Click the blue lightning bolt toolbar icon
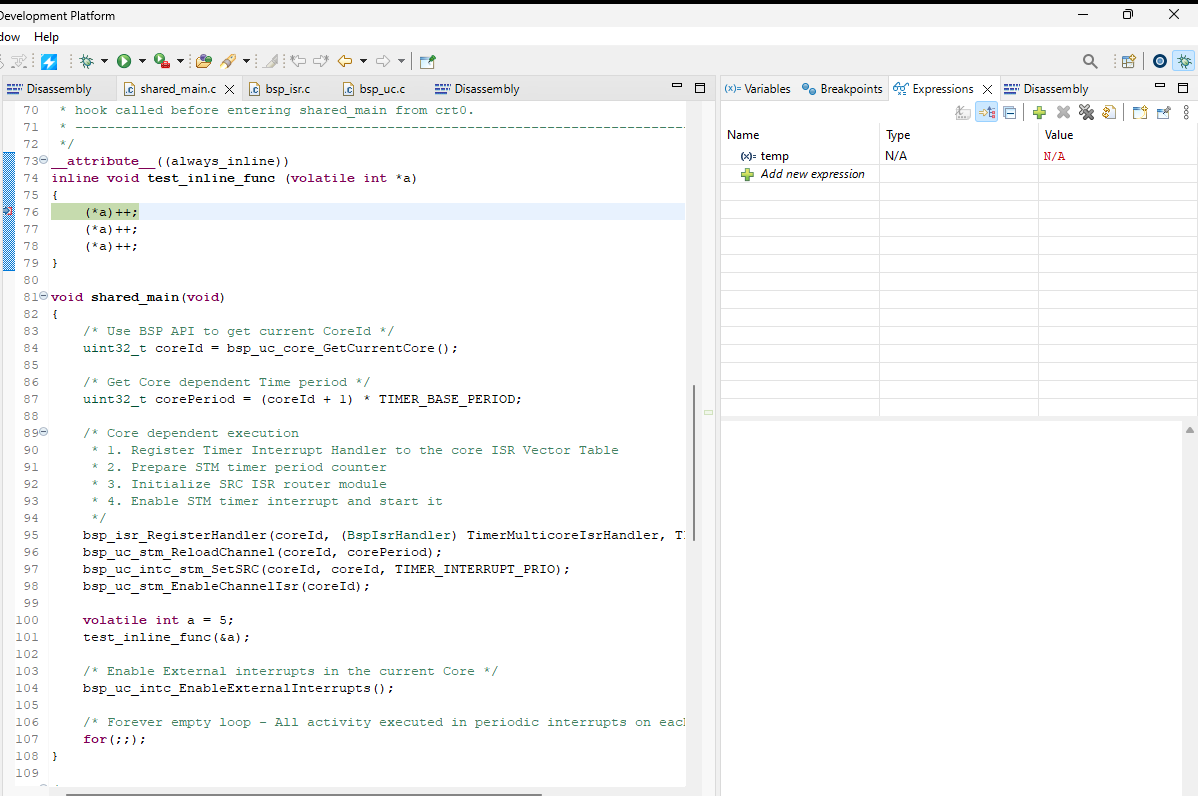The image size is (1198, 796). pyautogui.click(x=48, y=61)
